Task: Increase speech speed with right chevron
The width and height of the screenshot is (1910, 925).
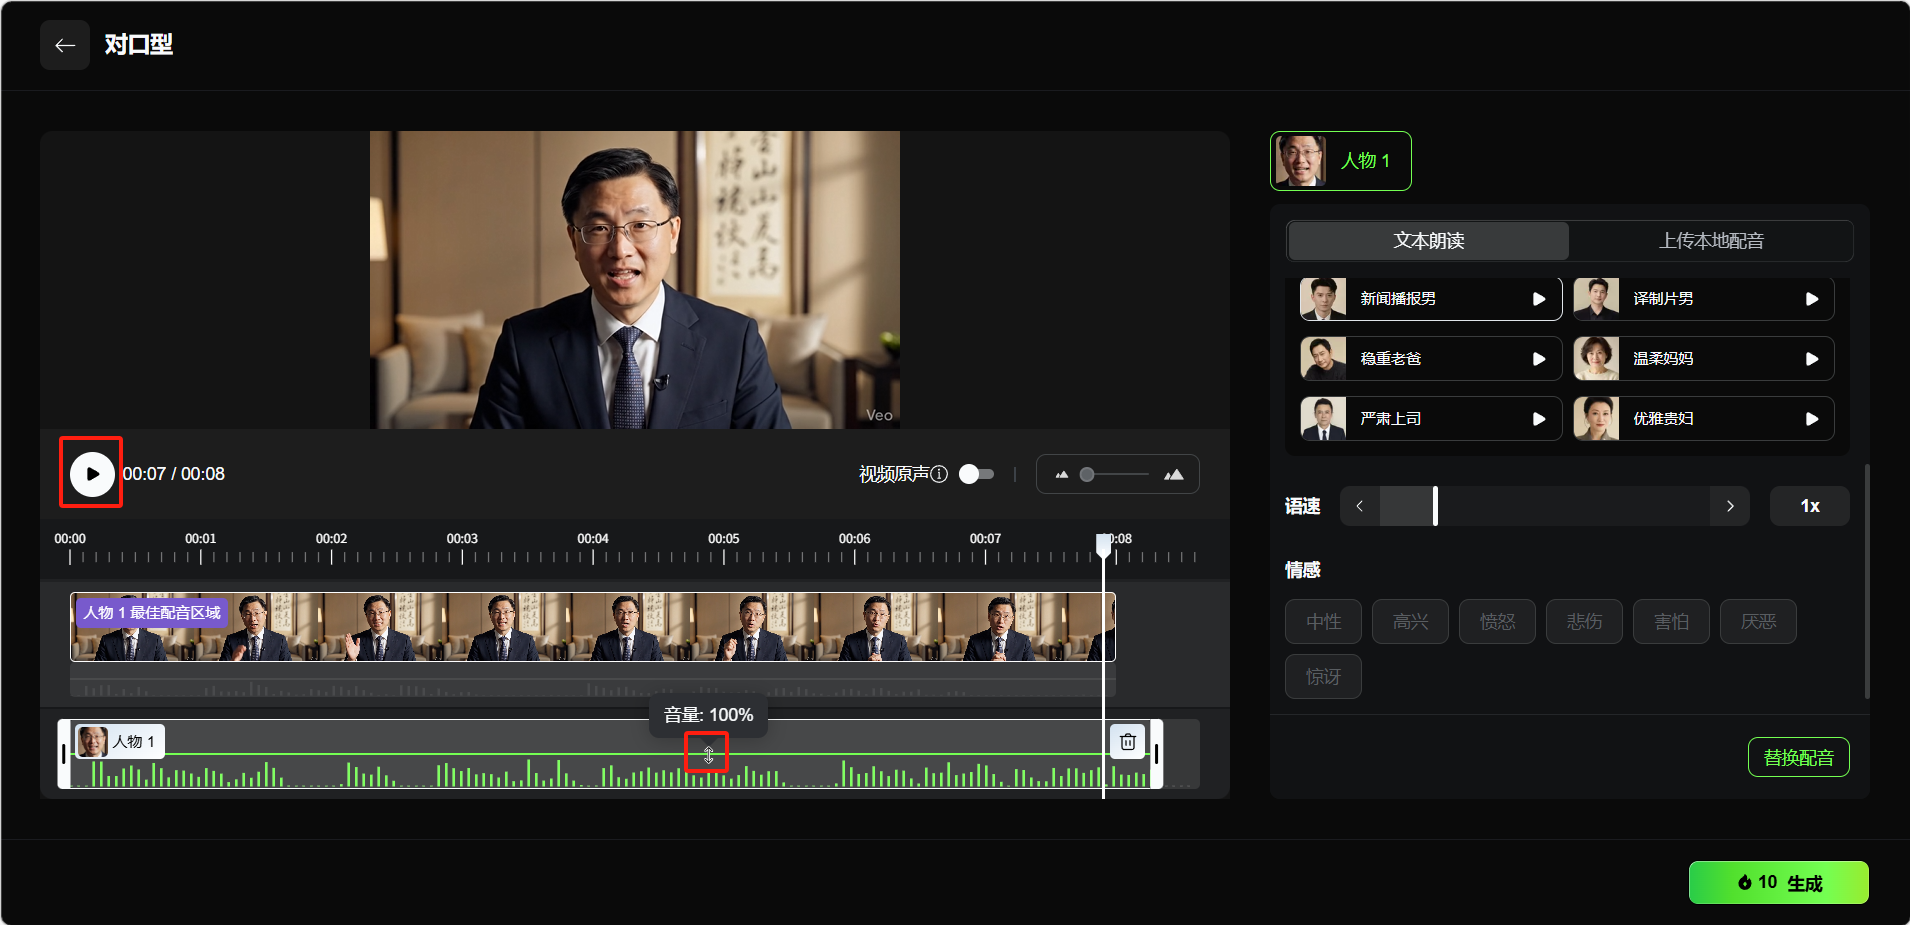Action: 1729,506
